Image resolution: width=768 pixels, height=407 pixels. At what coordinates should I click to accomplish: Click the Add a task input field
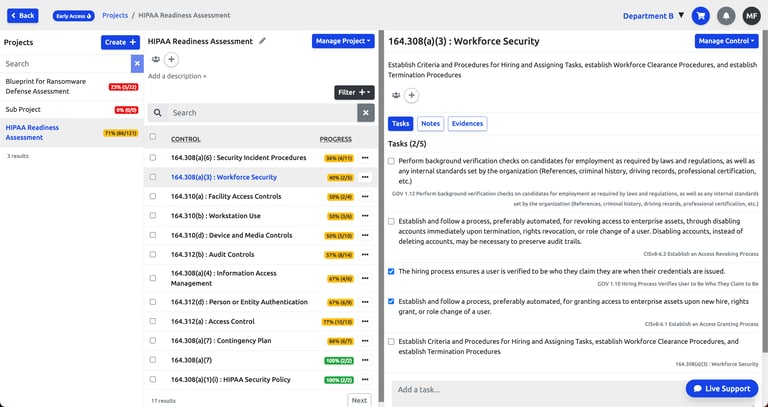539,390
